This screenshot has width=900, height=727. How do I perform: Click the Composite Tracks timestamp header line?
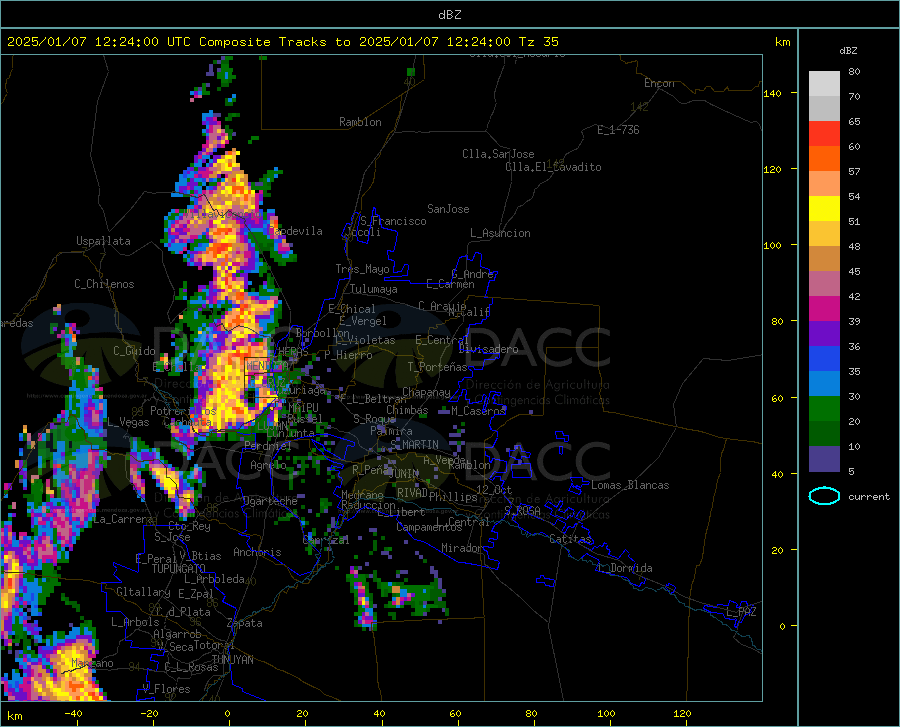click(x=282, y=42)
